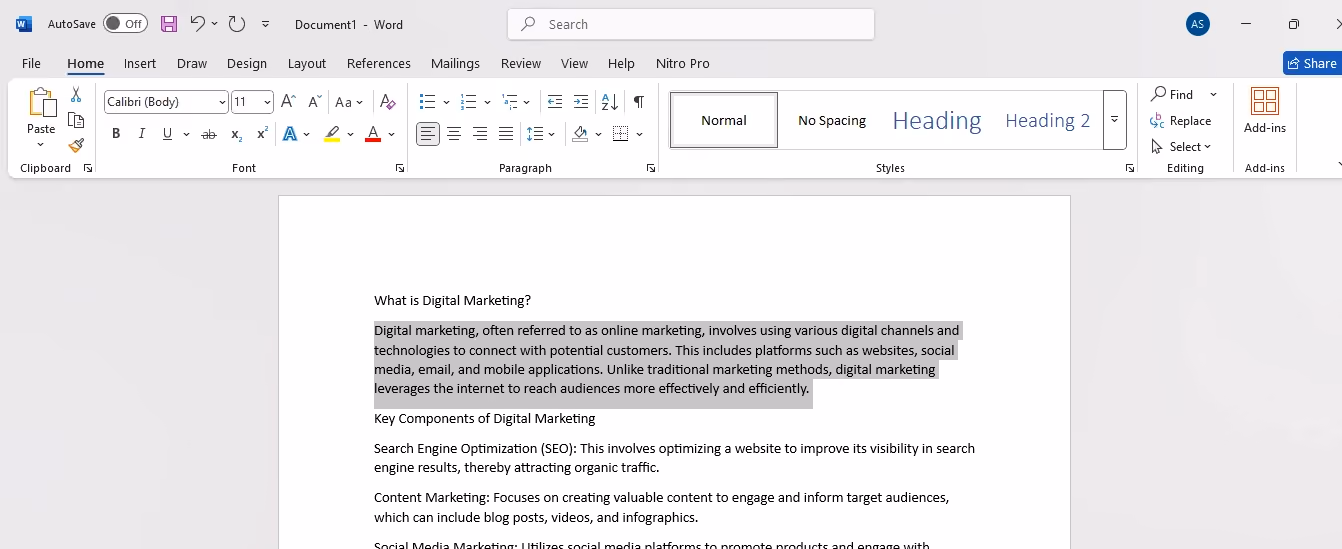Open the Paragraph dialog launcher
1342x549 pixels.
coord(651,168)
